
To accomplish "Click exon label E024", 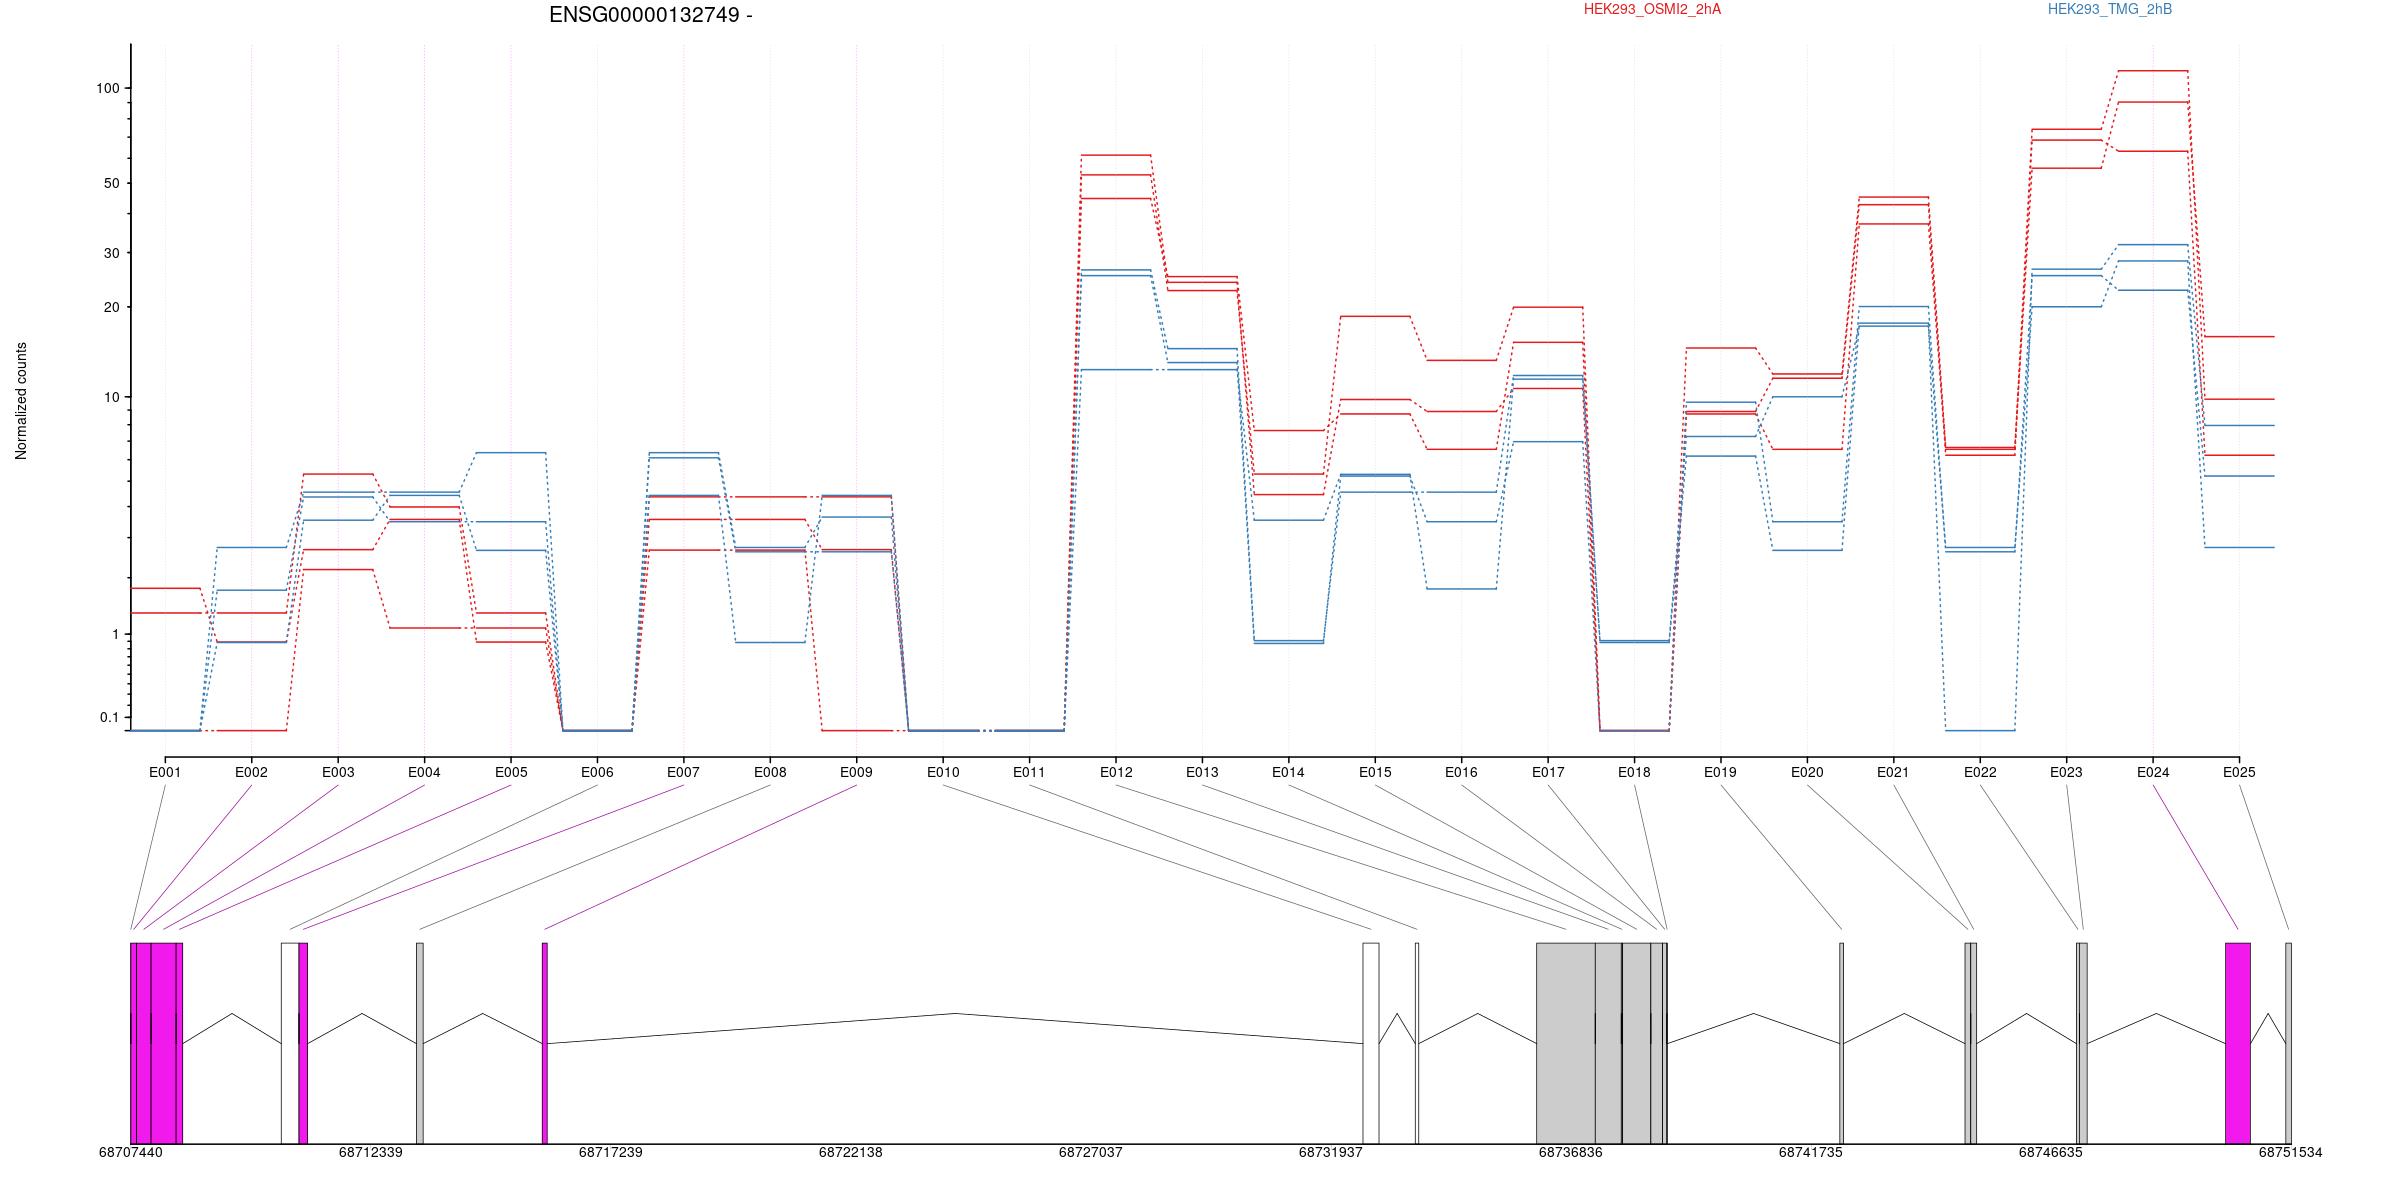I will (2153, 772).
